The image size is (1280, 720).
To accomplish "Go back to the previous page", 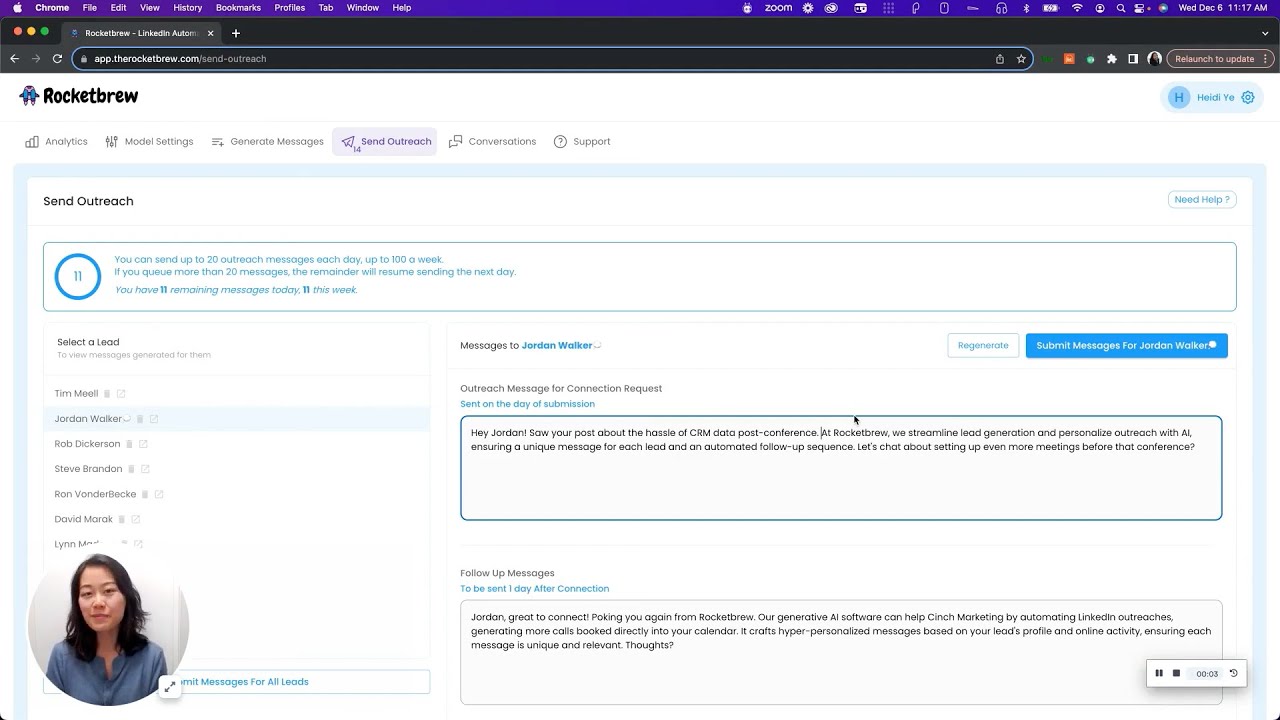I will tap(14, 59).
